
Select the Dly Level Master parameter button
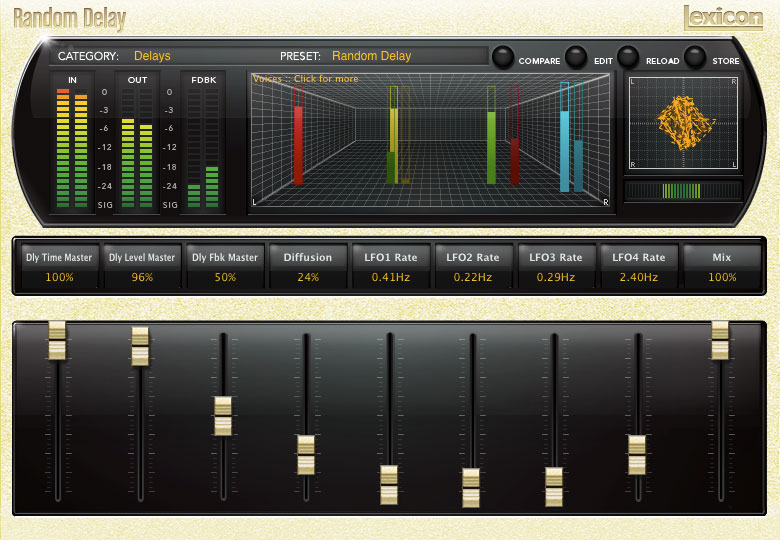point(142,266)
